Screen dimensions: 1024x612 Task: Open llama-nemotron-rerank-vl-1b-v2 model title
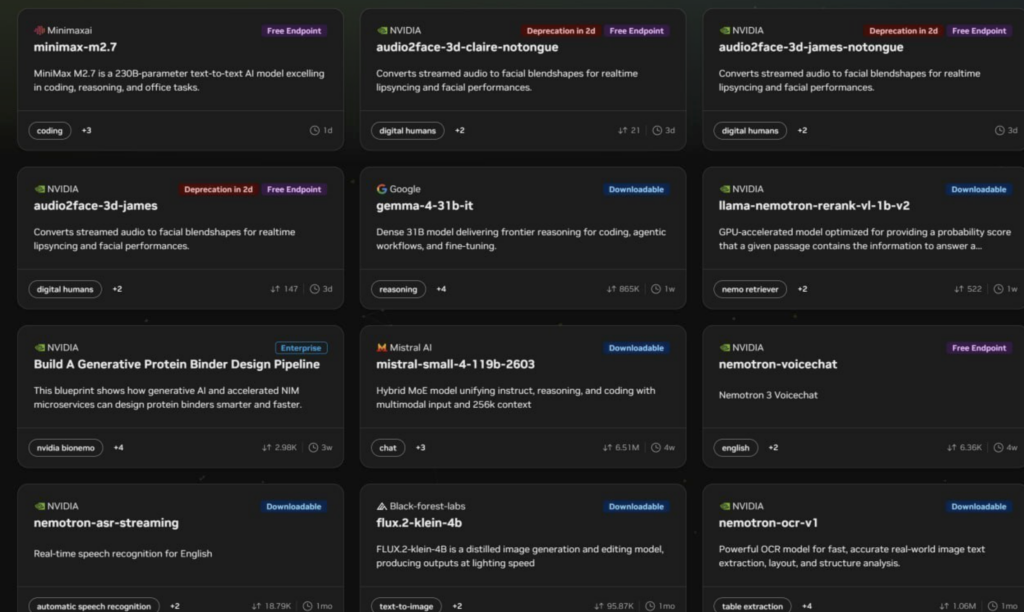[x=814, y=206]
